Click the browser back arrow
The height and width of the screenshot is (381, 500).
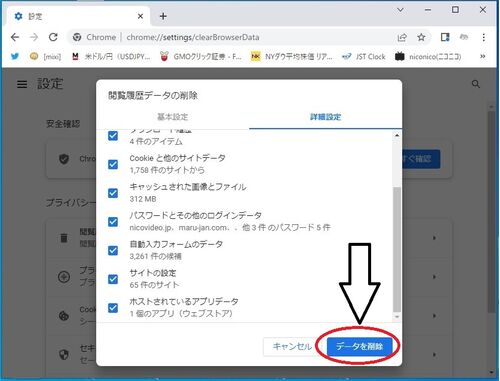(15, 37)
